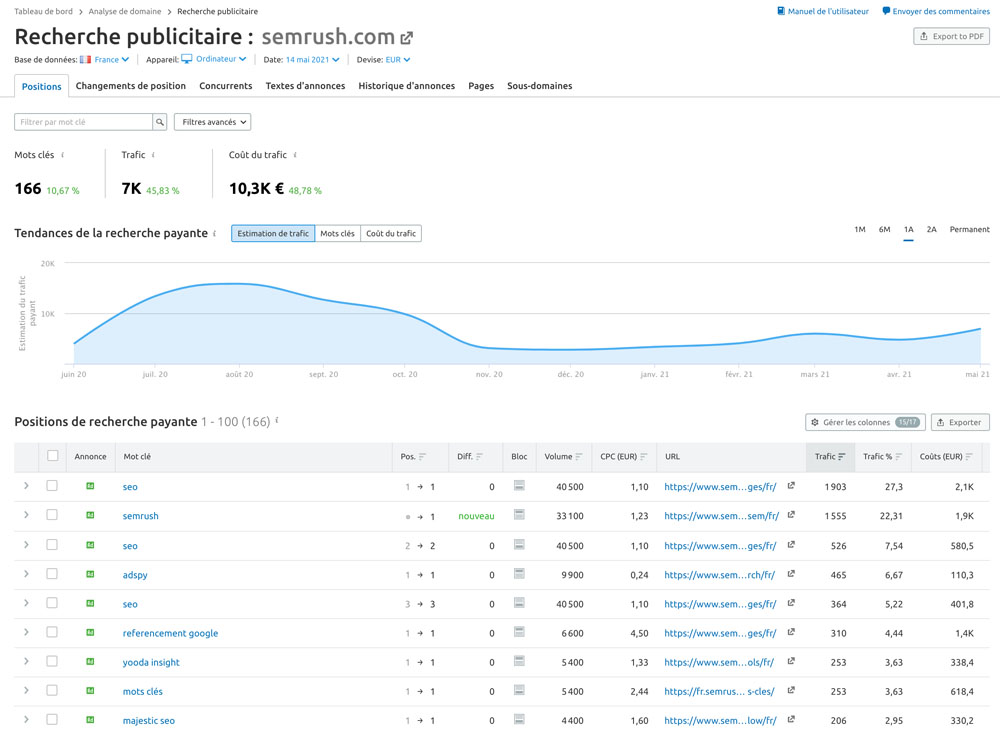The image size is (1000, 733).
Task: Click the ad icon in the majestic seo row
Action: tap(90, 720)
